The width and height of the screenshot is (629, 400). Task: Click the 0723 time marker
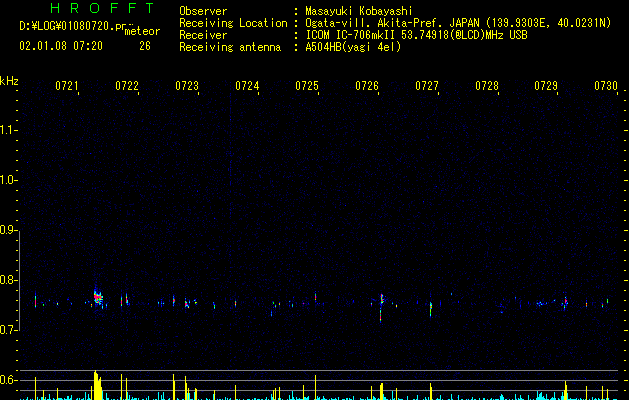pos(187,86)
